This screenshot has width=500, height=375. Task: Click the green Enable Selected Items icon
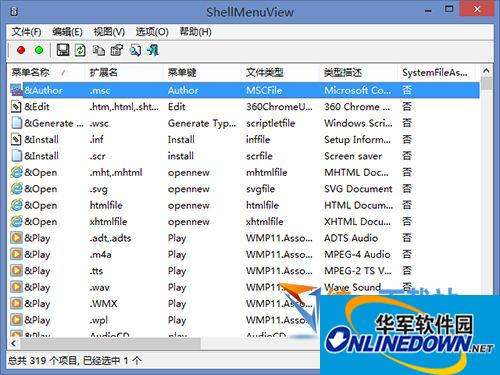coord(39,50)
